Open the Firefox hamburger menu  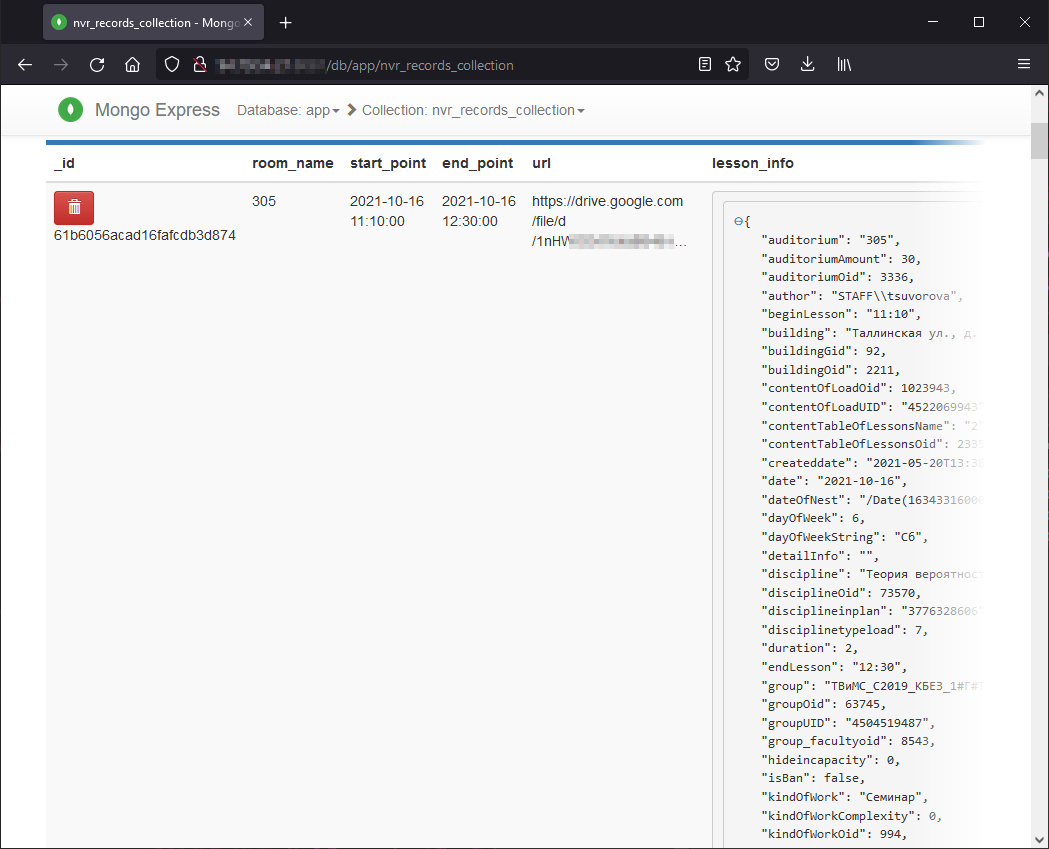[x=1024, y=64]
